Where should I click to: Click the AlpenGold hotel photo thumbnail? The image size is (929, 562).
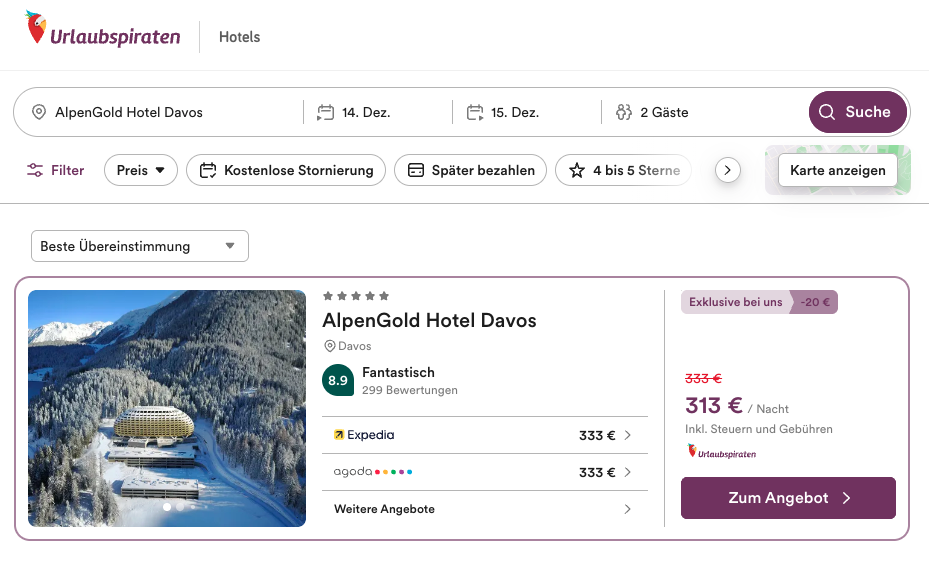point(167,408)
